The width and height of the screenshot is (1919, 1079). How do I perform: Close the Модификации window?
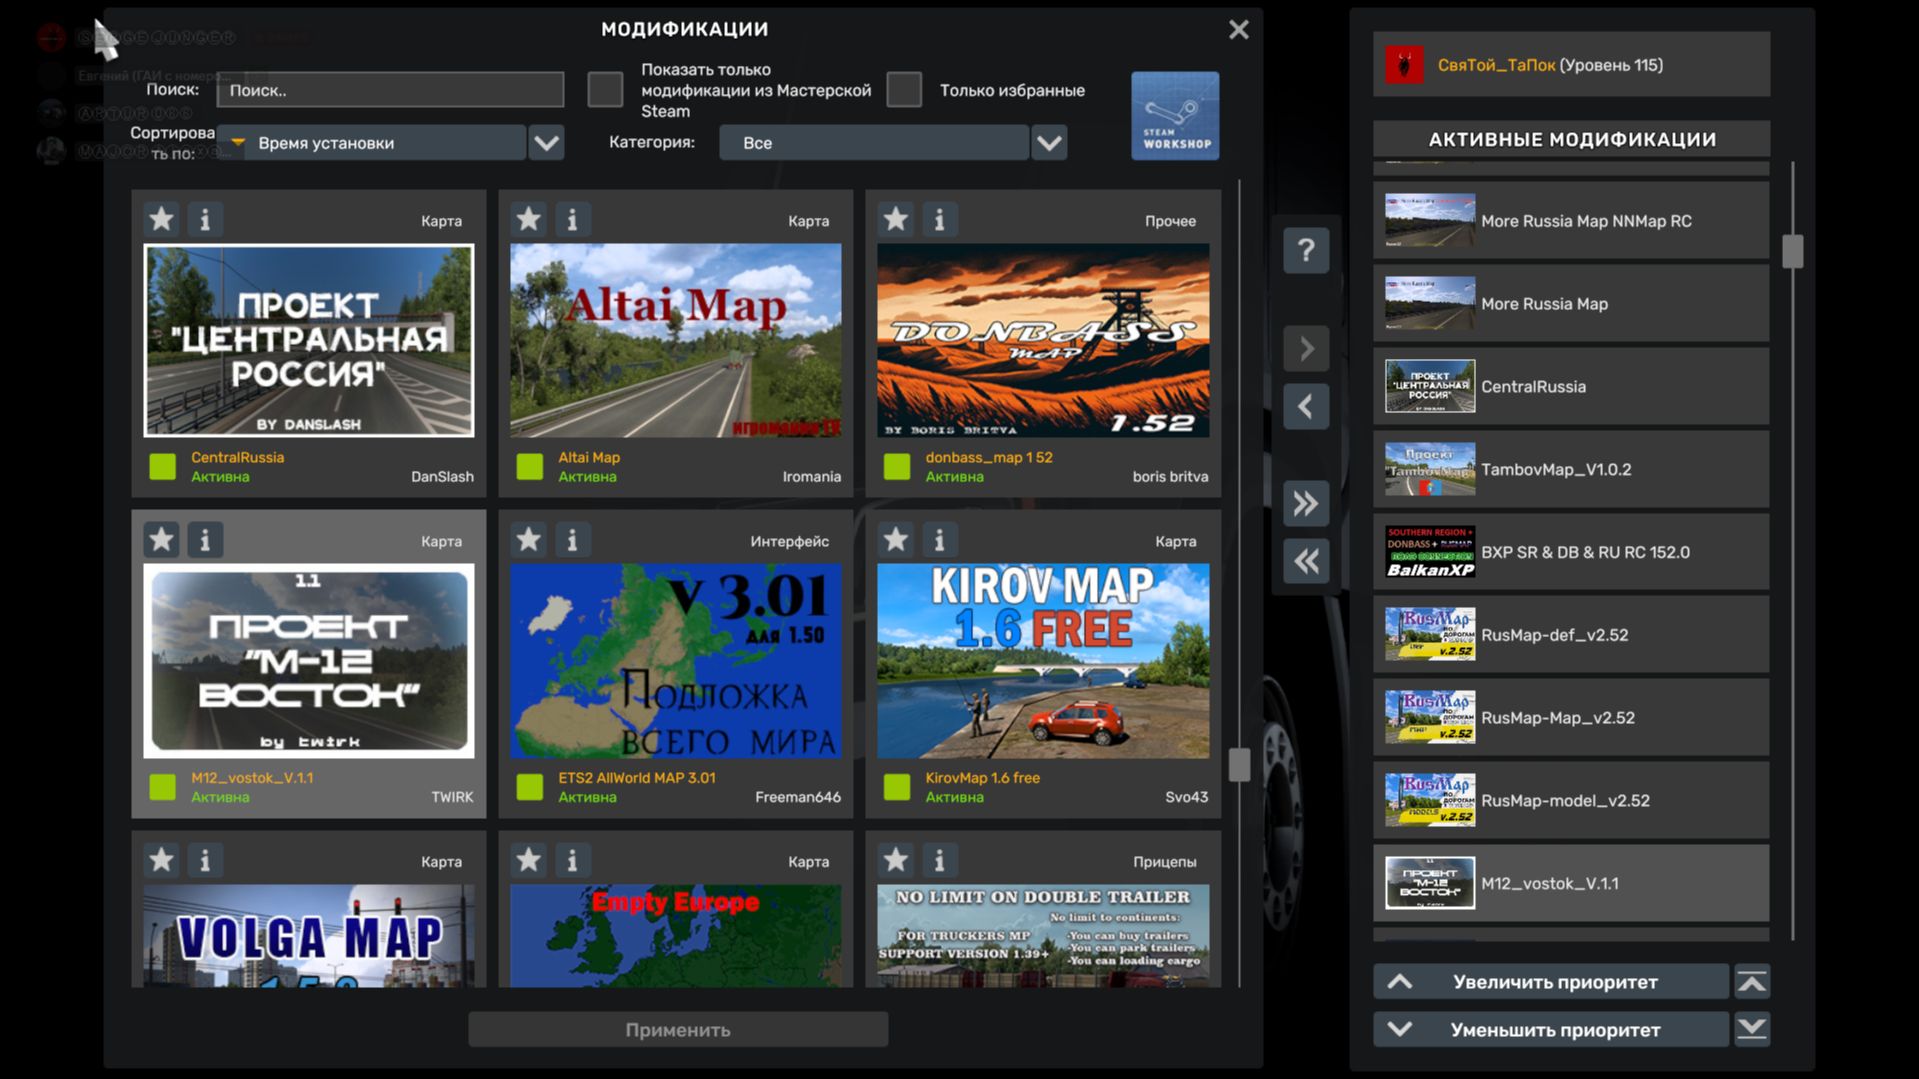point(1238,30)
